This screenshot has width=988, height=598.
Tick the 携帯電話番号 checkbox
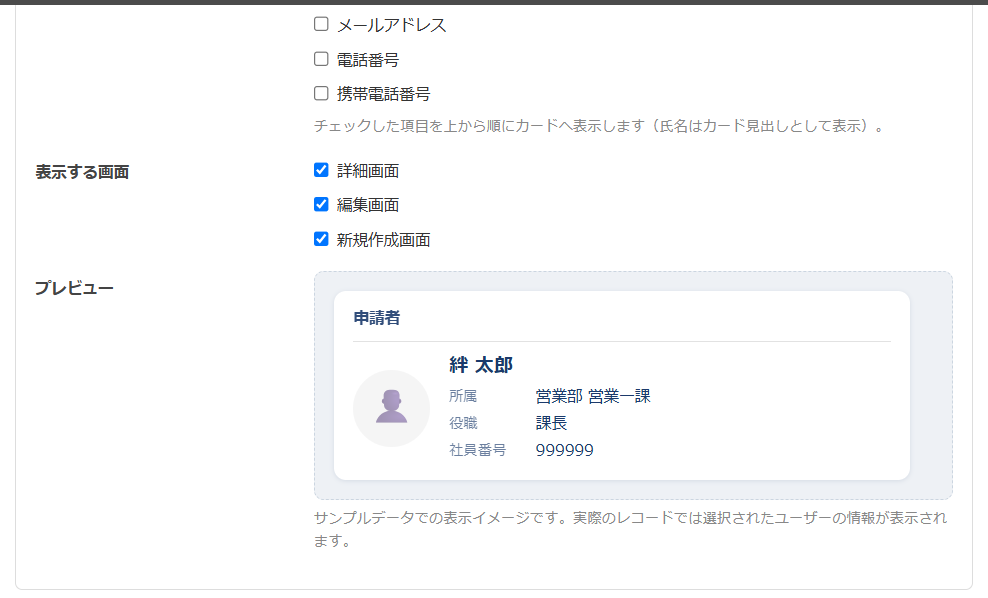pyautogui.click(x=321, y=94)
